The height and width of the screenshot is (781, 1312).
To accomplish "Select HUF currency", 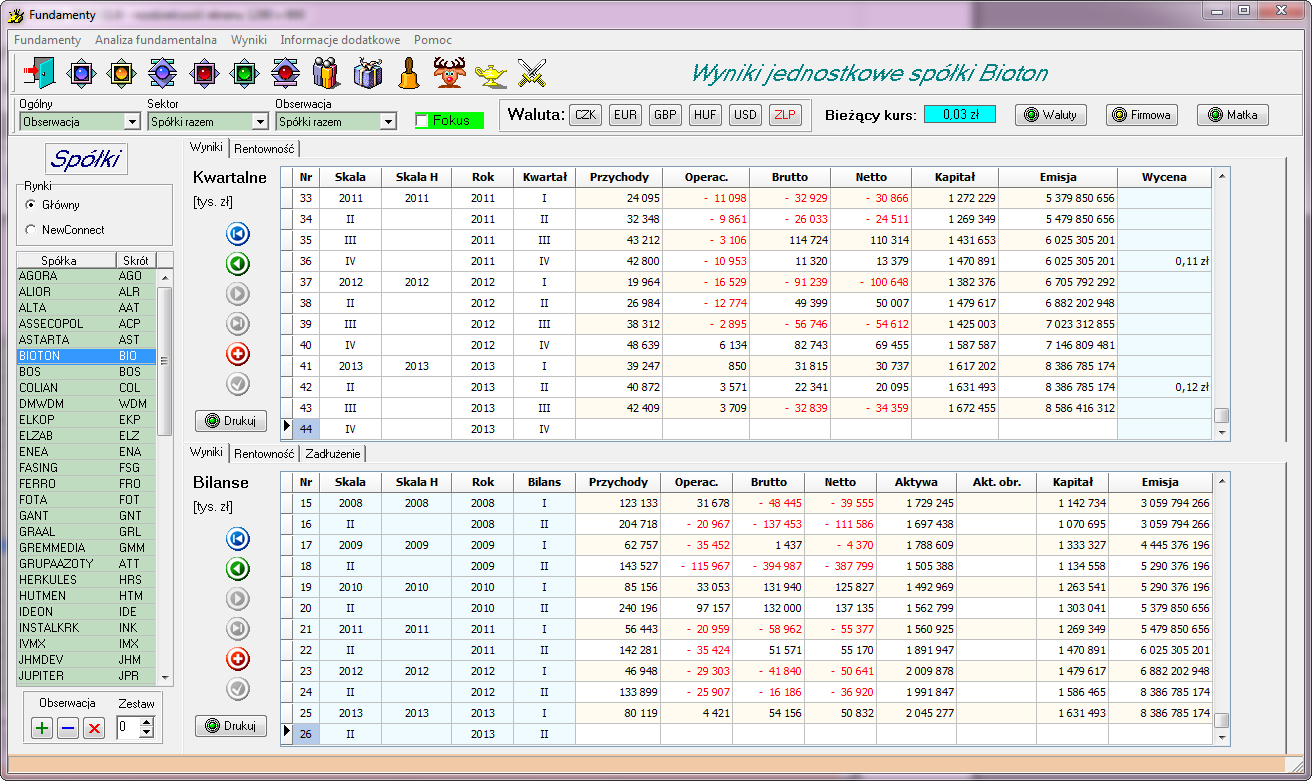I will point(705,115).
